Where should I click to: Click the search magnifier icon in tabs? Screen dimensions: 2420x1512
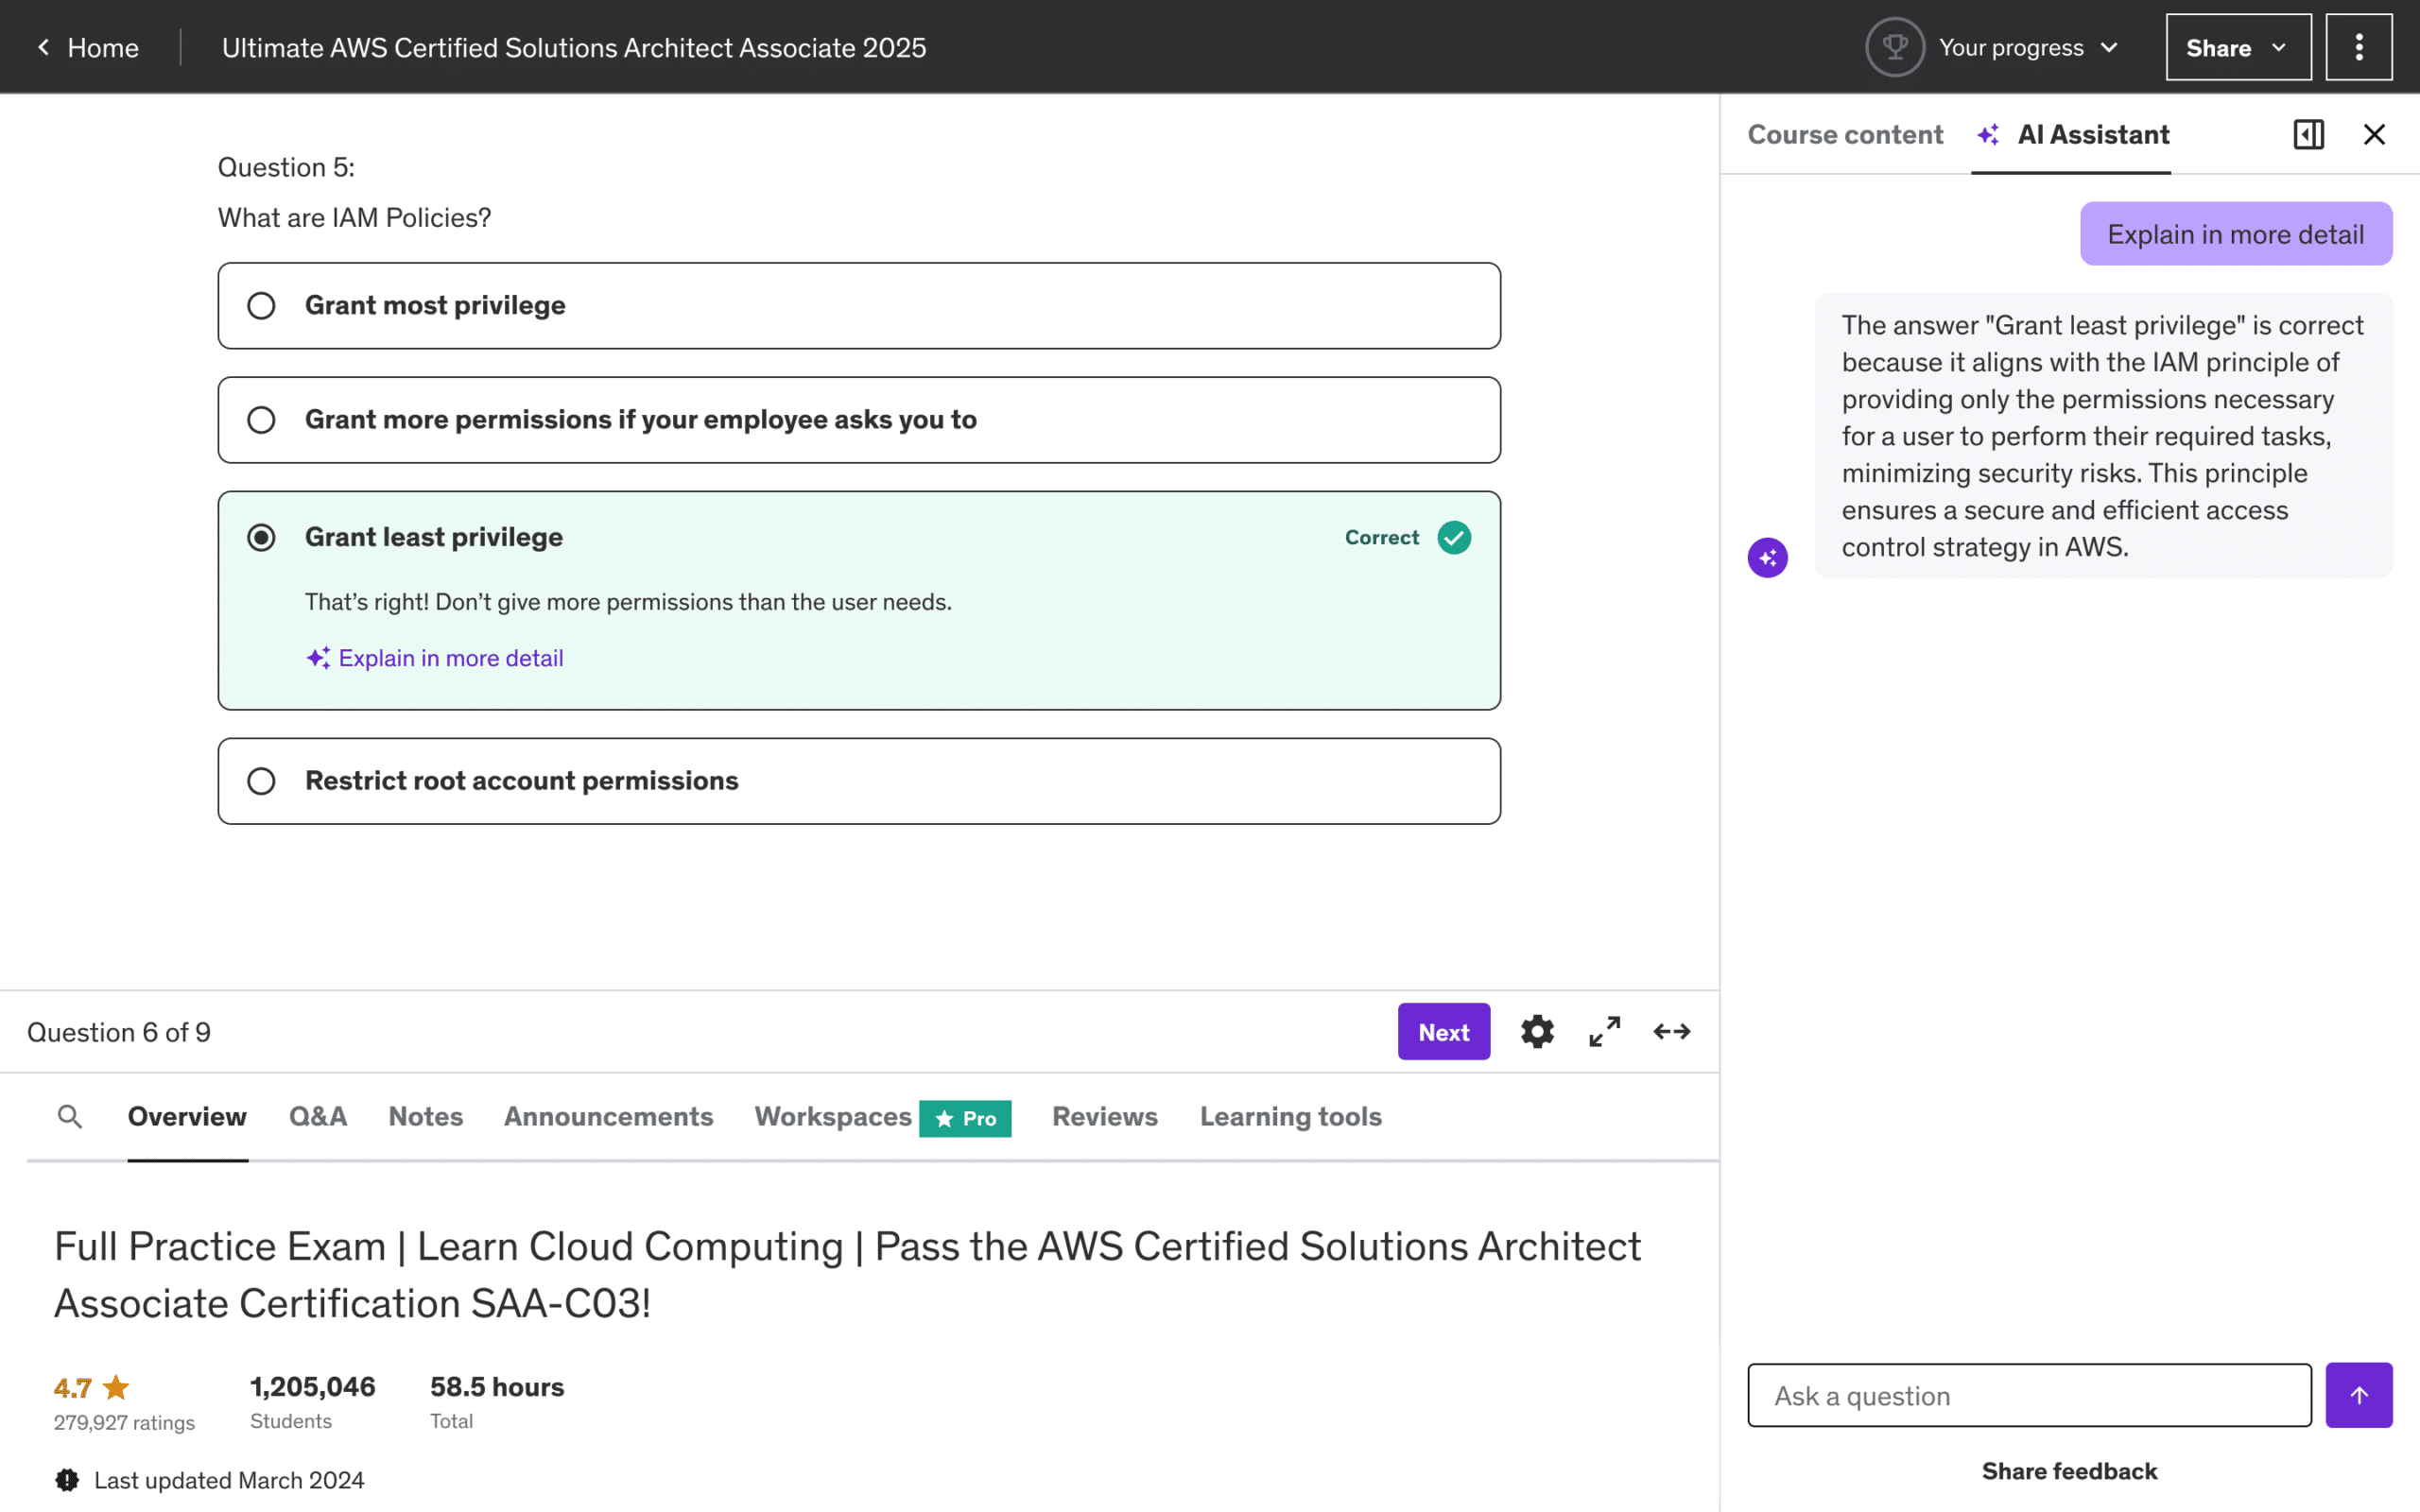(x=69, y=1116)
